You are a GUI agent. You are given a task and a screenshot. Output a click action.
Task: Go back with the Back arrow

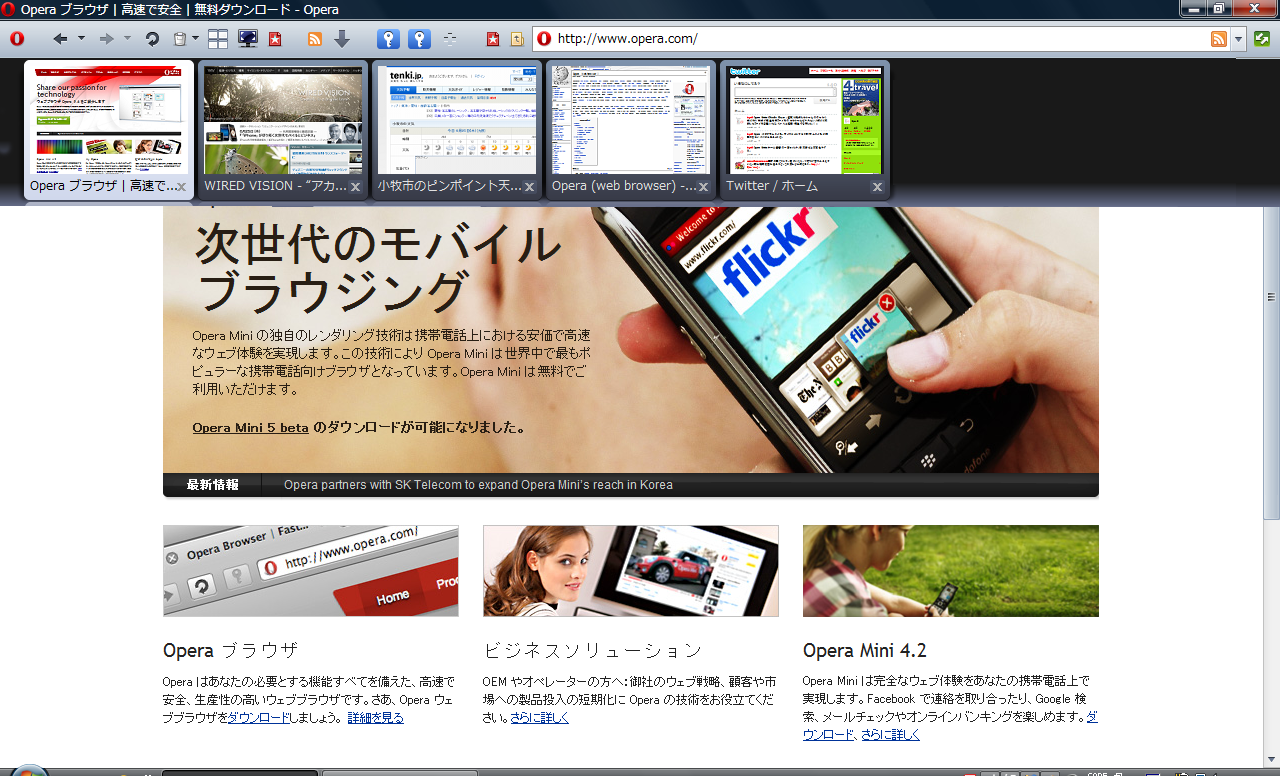tap(60, 39)
